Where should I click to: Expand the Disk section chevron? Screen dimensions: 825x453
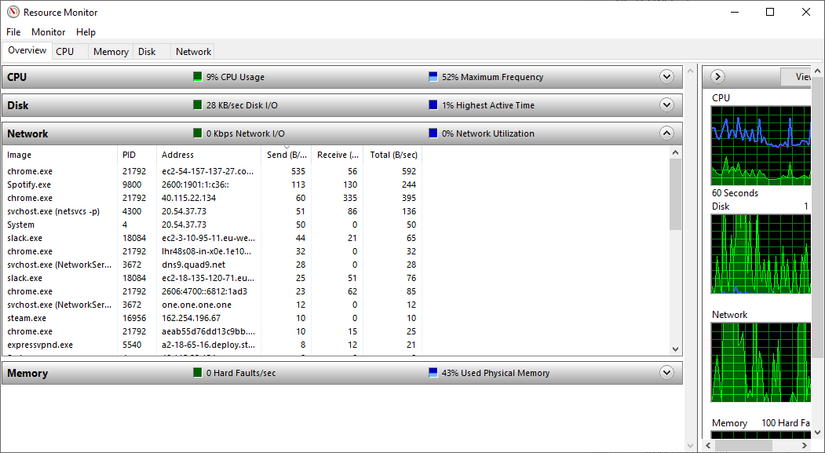[x=667, y=105]
